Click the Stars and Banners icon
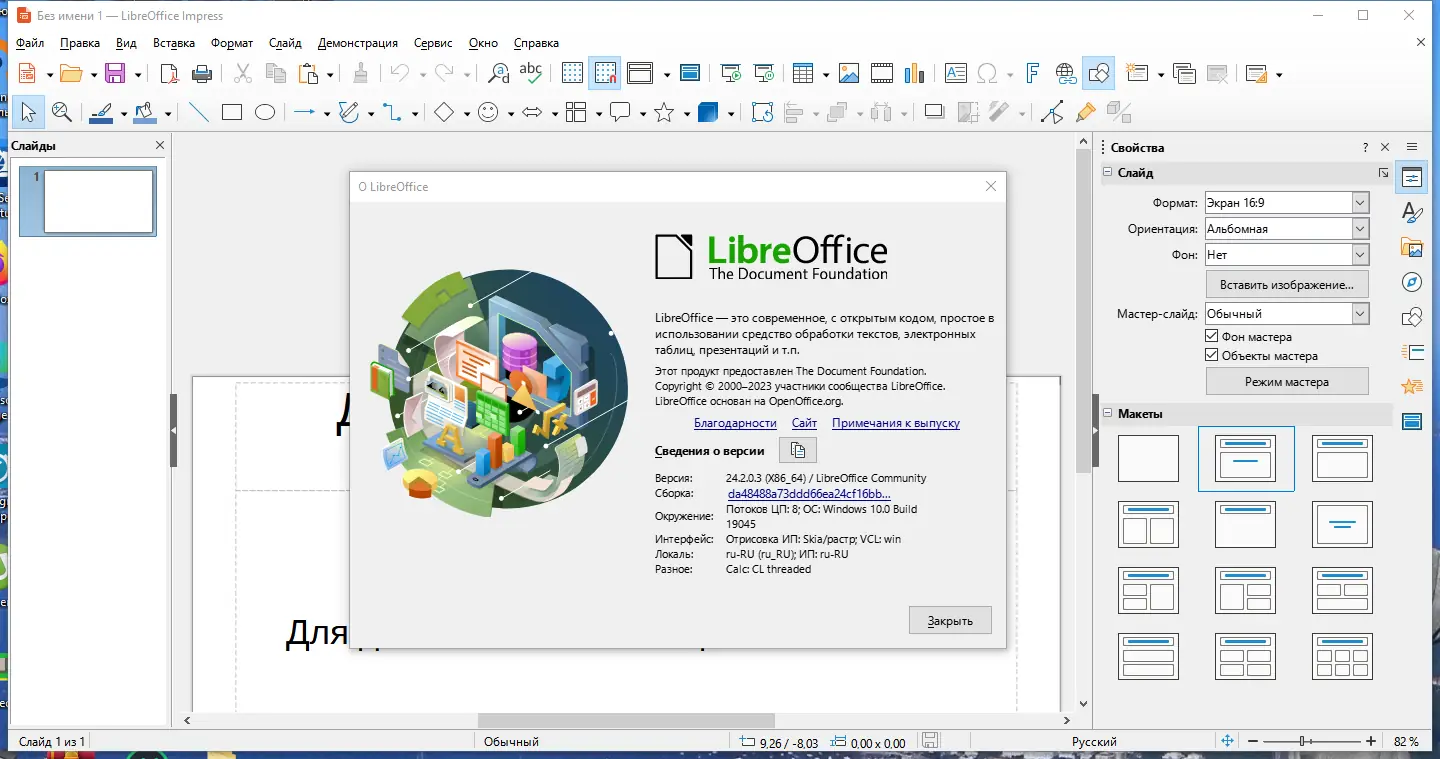1440x759 pixels. click(x=664, y=113)
